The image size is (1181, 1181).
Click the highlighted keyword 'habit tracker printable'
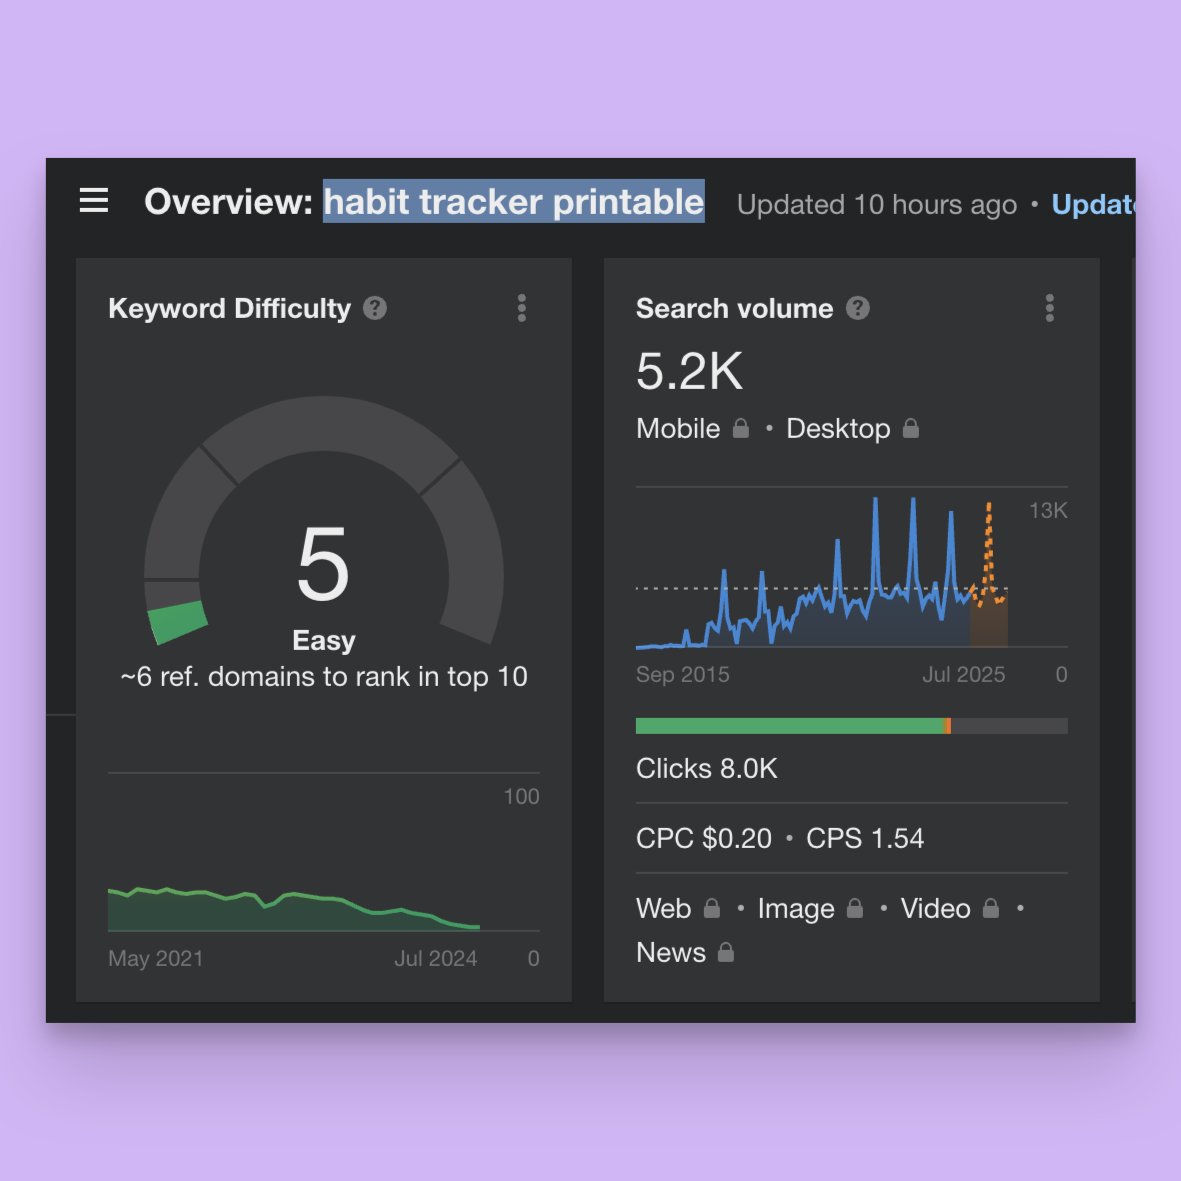click(x=514, y=201)
